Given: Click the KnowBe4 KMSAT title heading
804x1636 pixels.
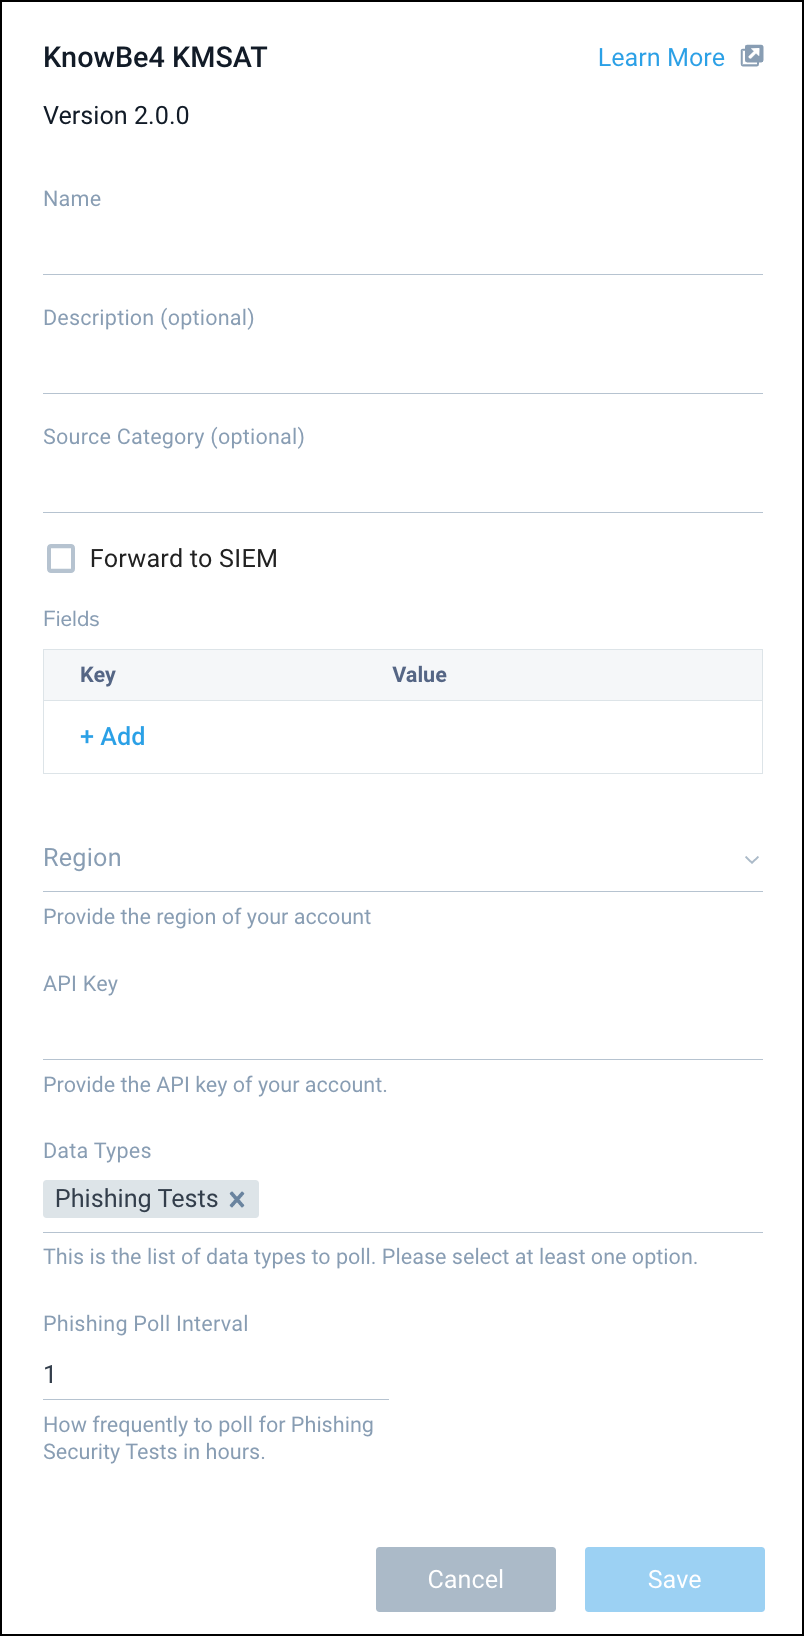Looking at the screenshot, I should pyautogui.click(x=155, y=57).
